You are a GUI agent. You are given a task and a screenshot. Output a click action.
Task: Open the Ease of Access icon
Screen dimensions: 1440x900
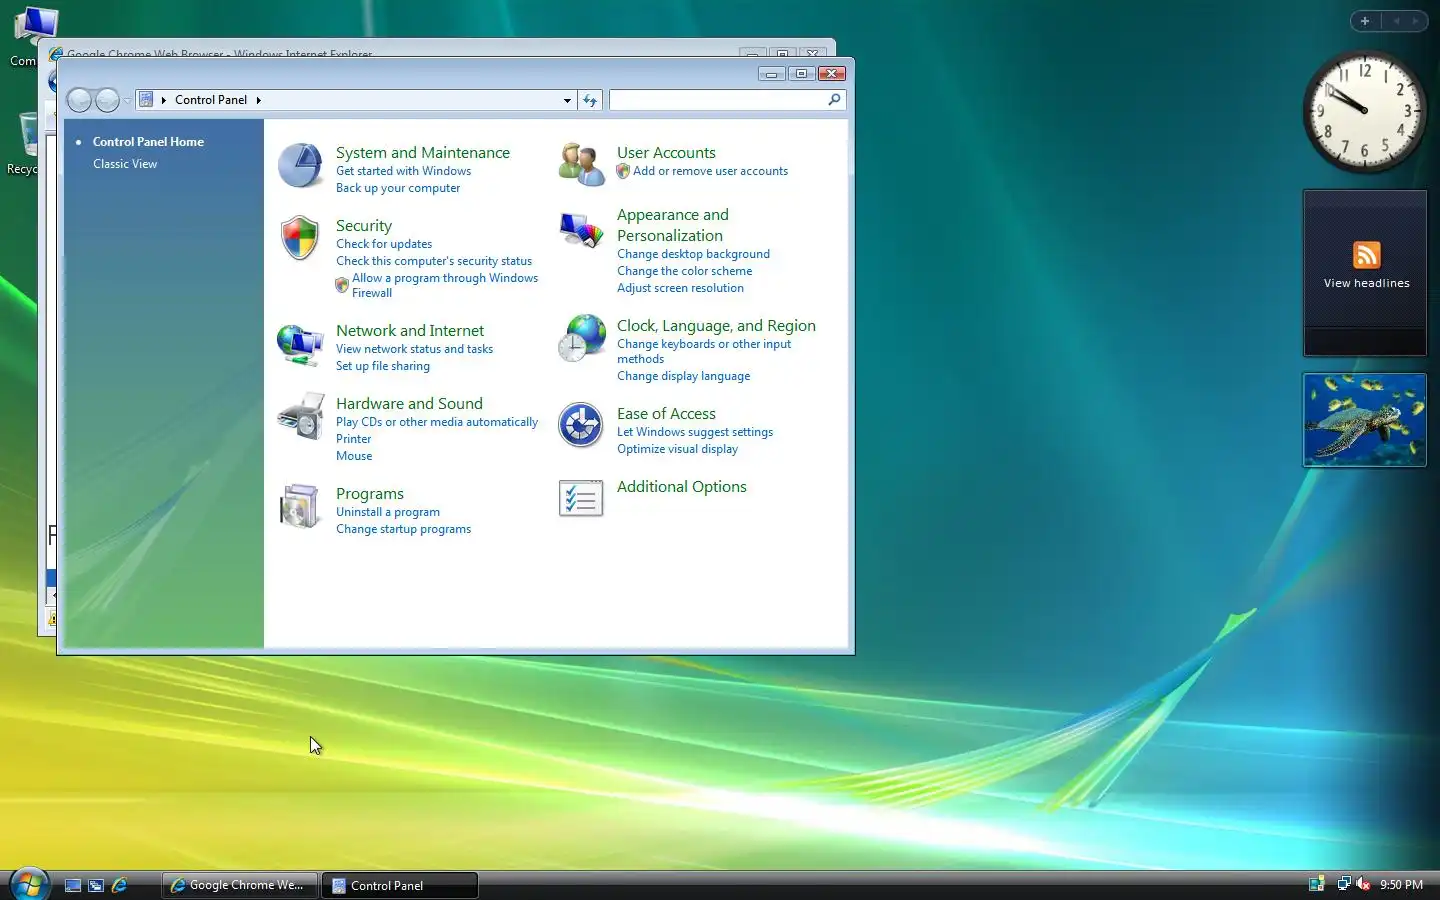581,426
